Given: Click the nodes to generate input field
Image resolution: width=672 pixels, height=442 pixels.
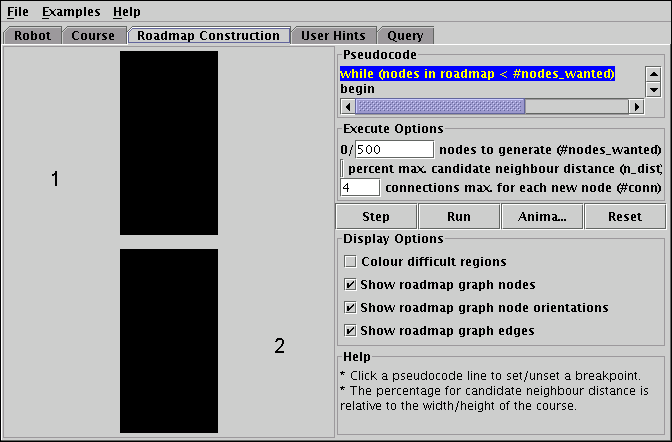Looking at the screenshot, I should pos(394,149).
